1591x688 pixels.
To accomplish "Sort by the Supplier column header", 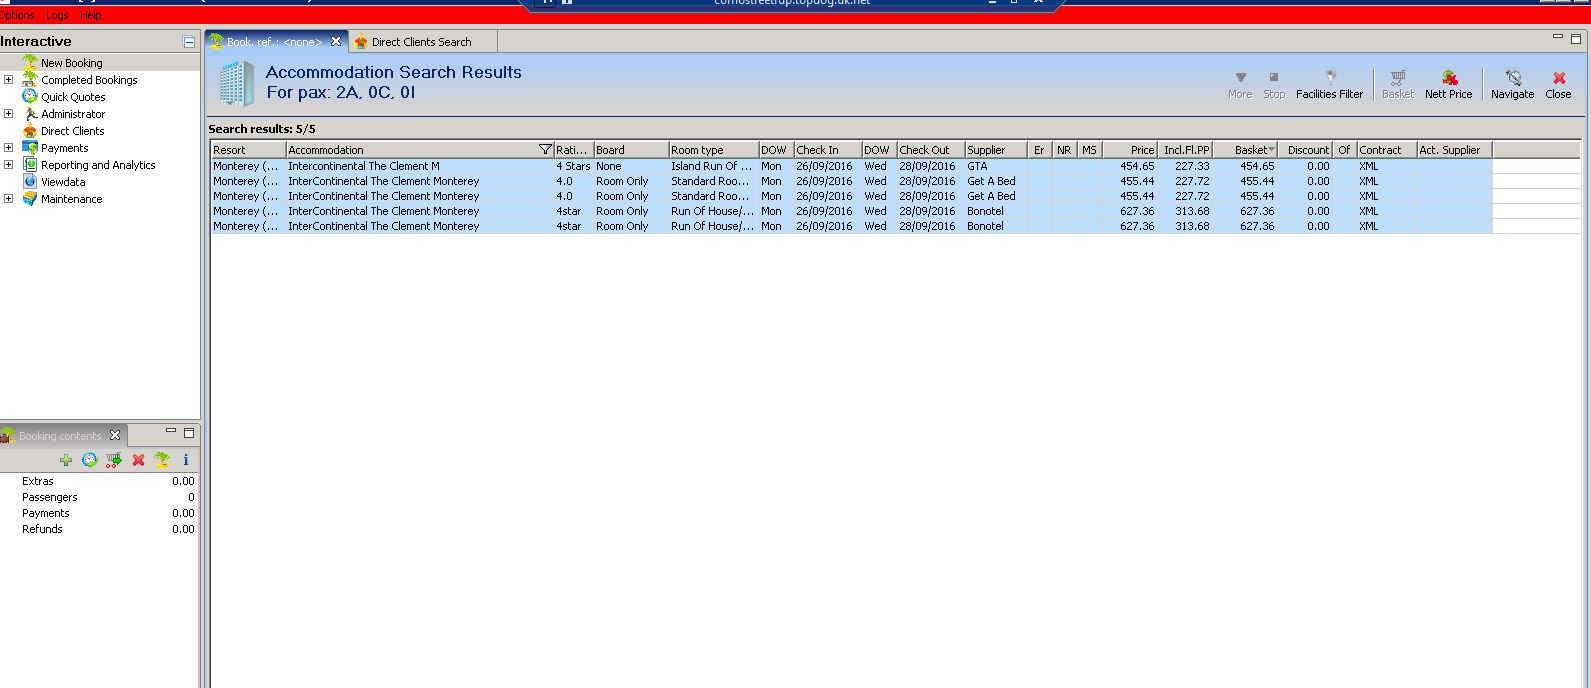I will click(996, 150).
